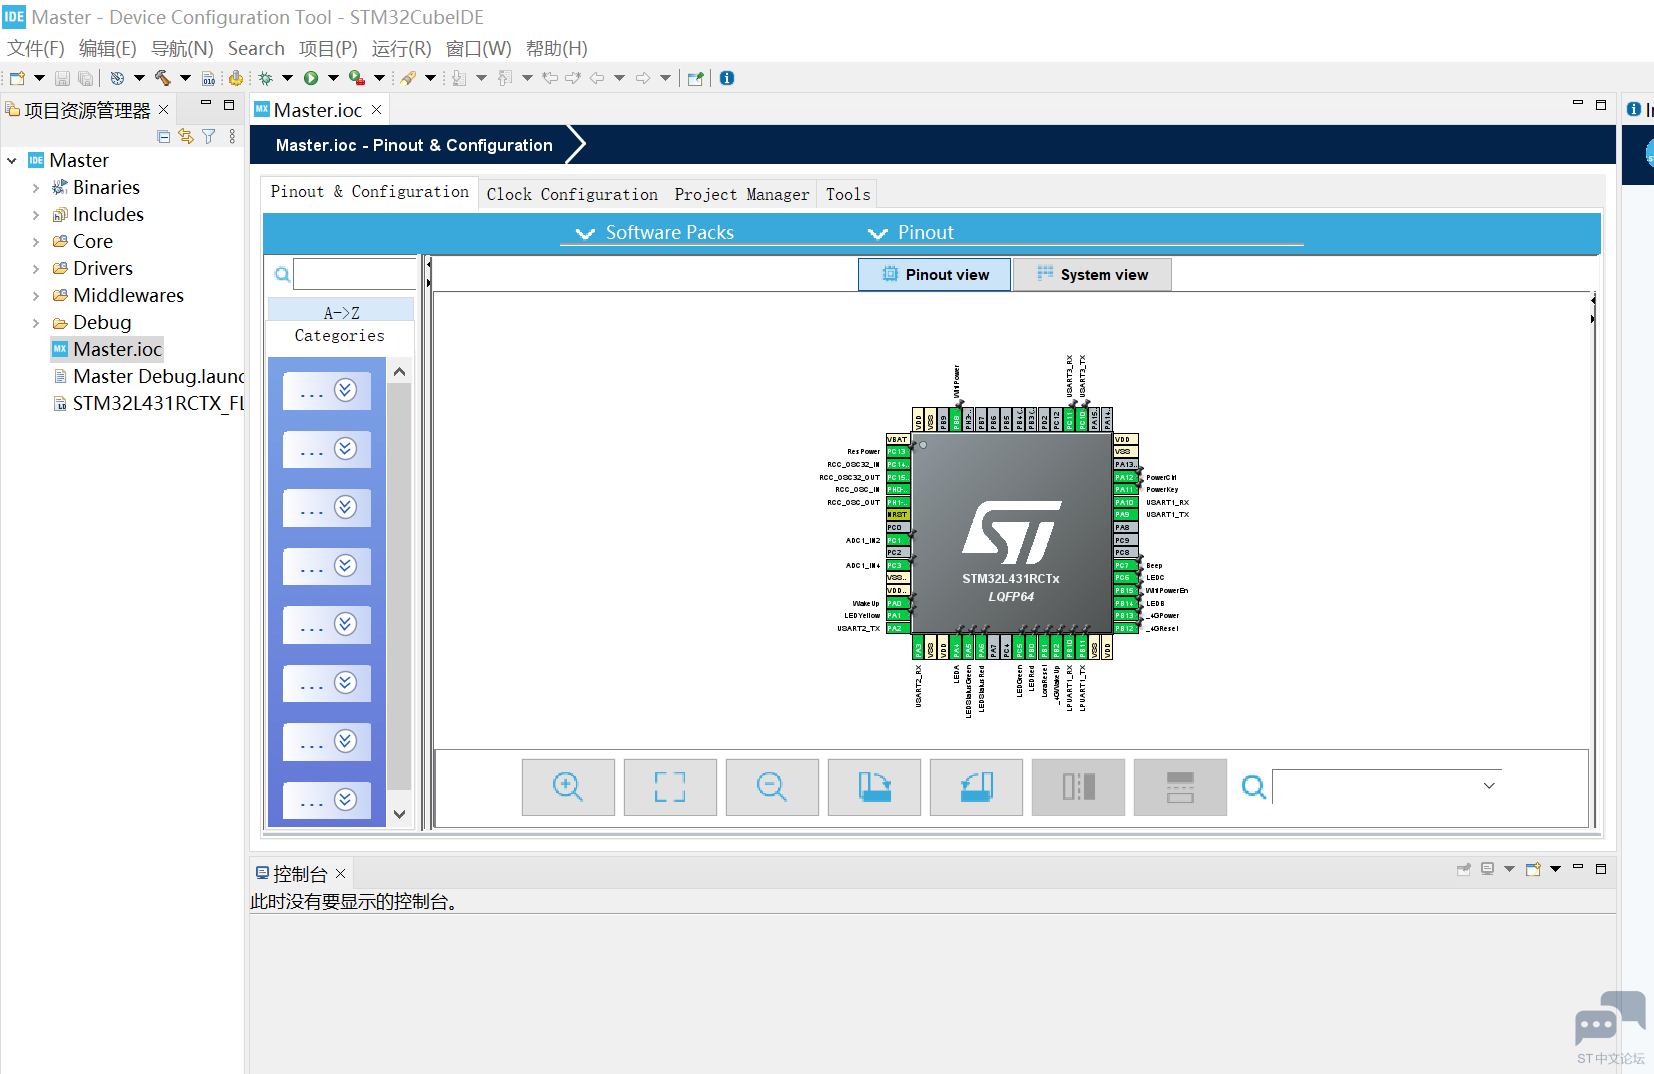Click the binary 010 toolbar icon
This screenshot has width=1654, height=1074.
[208, 78]
